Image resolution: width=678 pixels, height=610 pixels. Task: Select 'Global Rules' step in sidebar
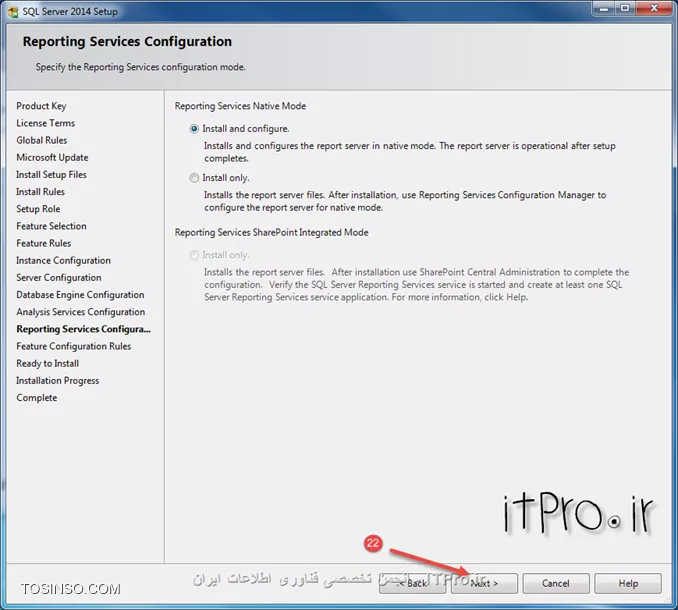pyautogui.click(x=42, y=141)
